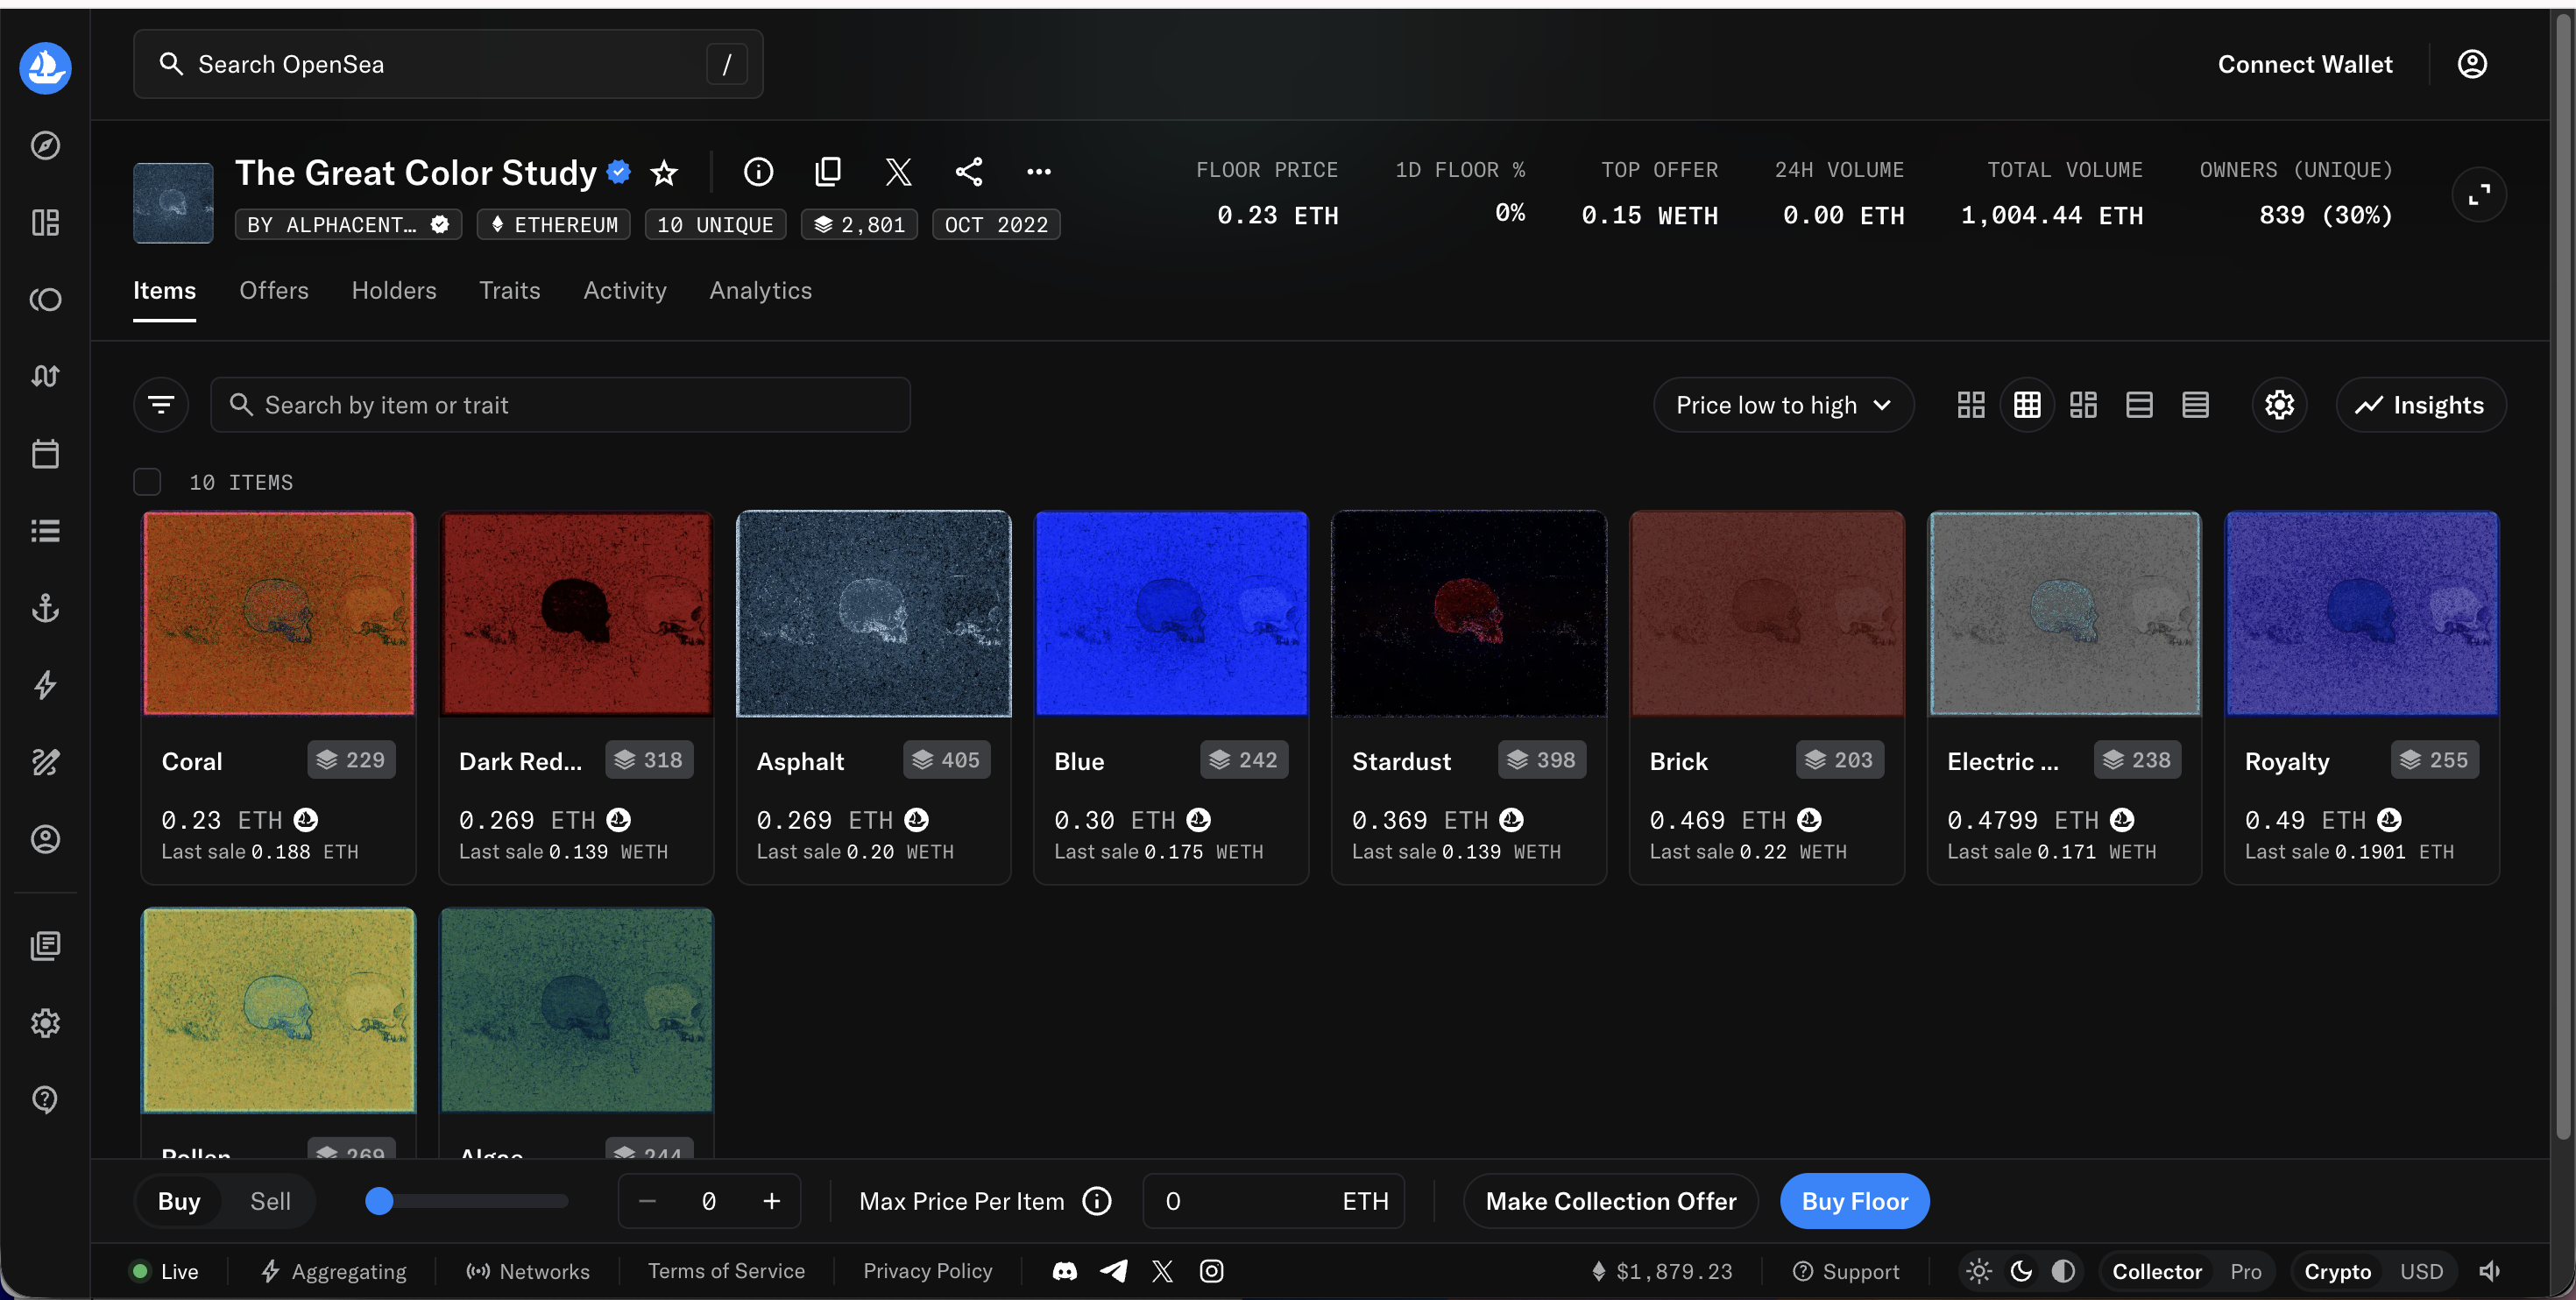Open the Terms of Service link
Viewport: 2576px width, 1300px height.
726,1271
